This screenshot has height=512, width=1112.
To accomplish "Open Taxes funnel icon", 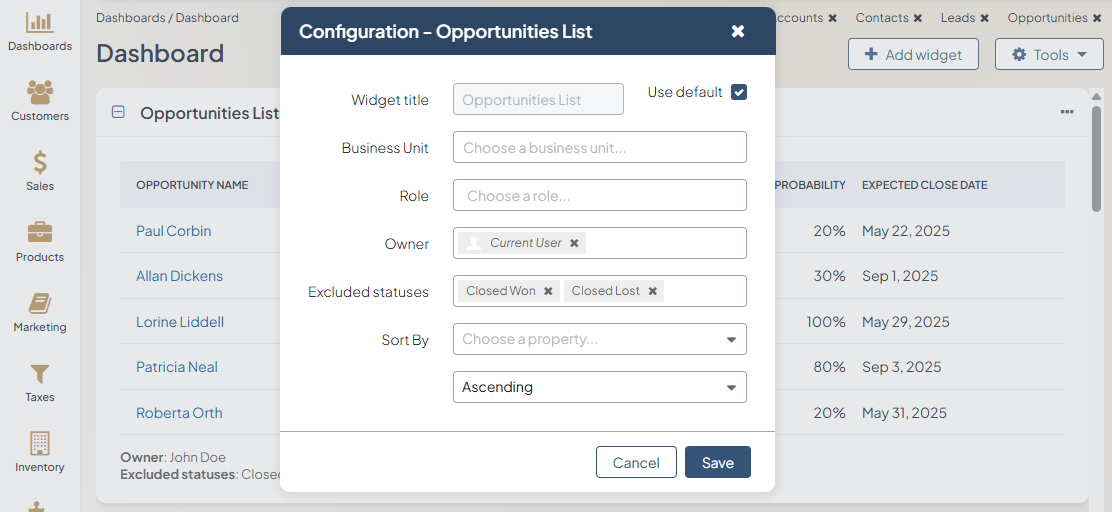I will coord(40,374).
